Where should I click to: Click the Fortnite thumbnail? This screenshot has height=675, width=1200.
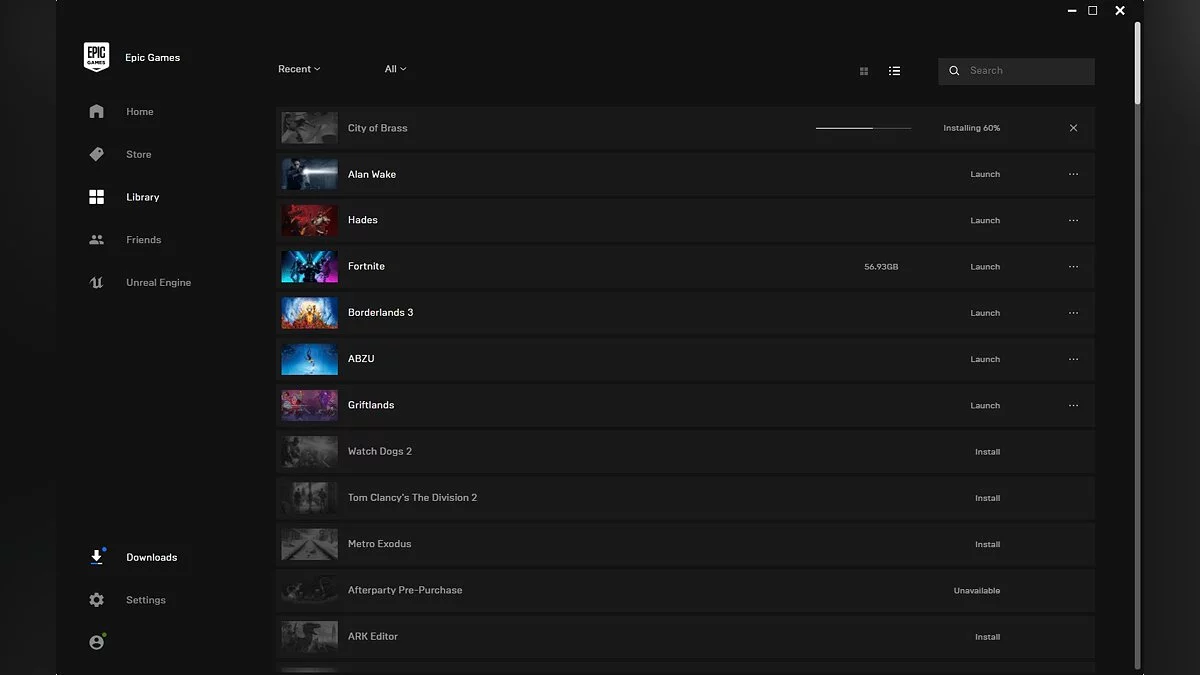pos(309,267)
